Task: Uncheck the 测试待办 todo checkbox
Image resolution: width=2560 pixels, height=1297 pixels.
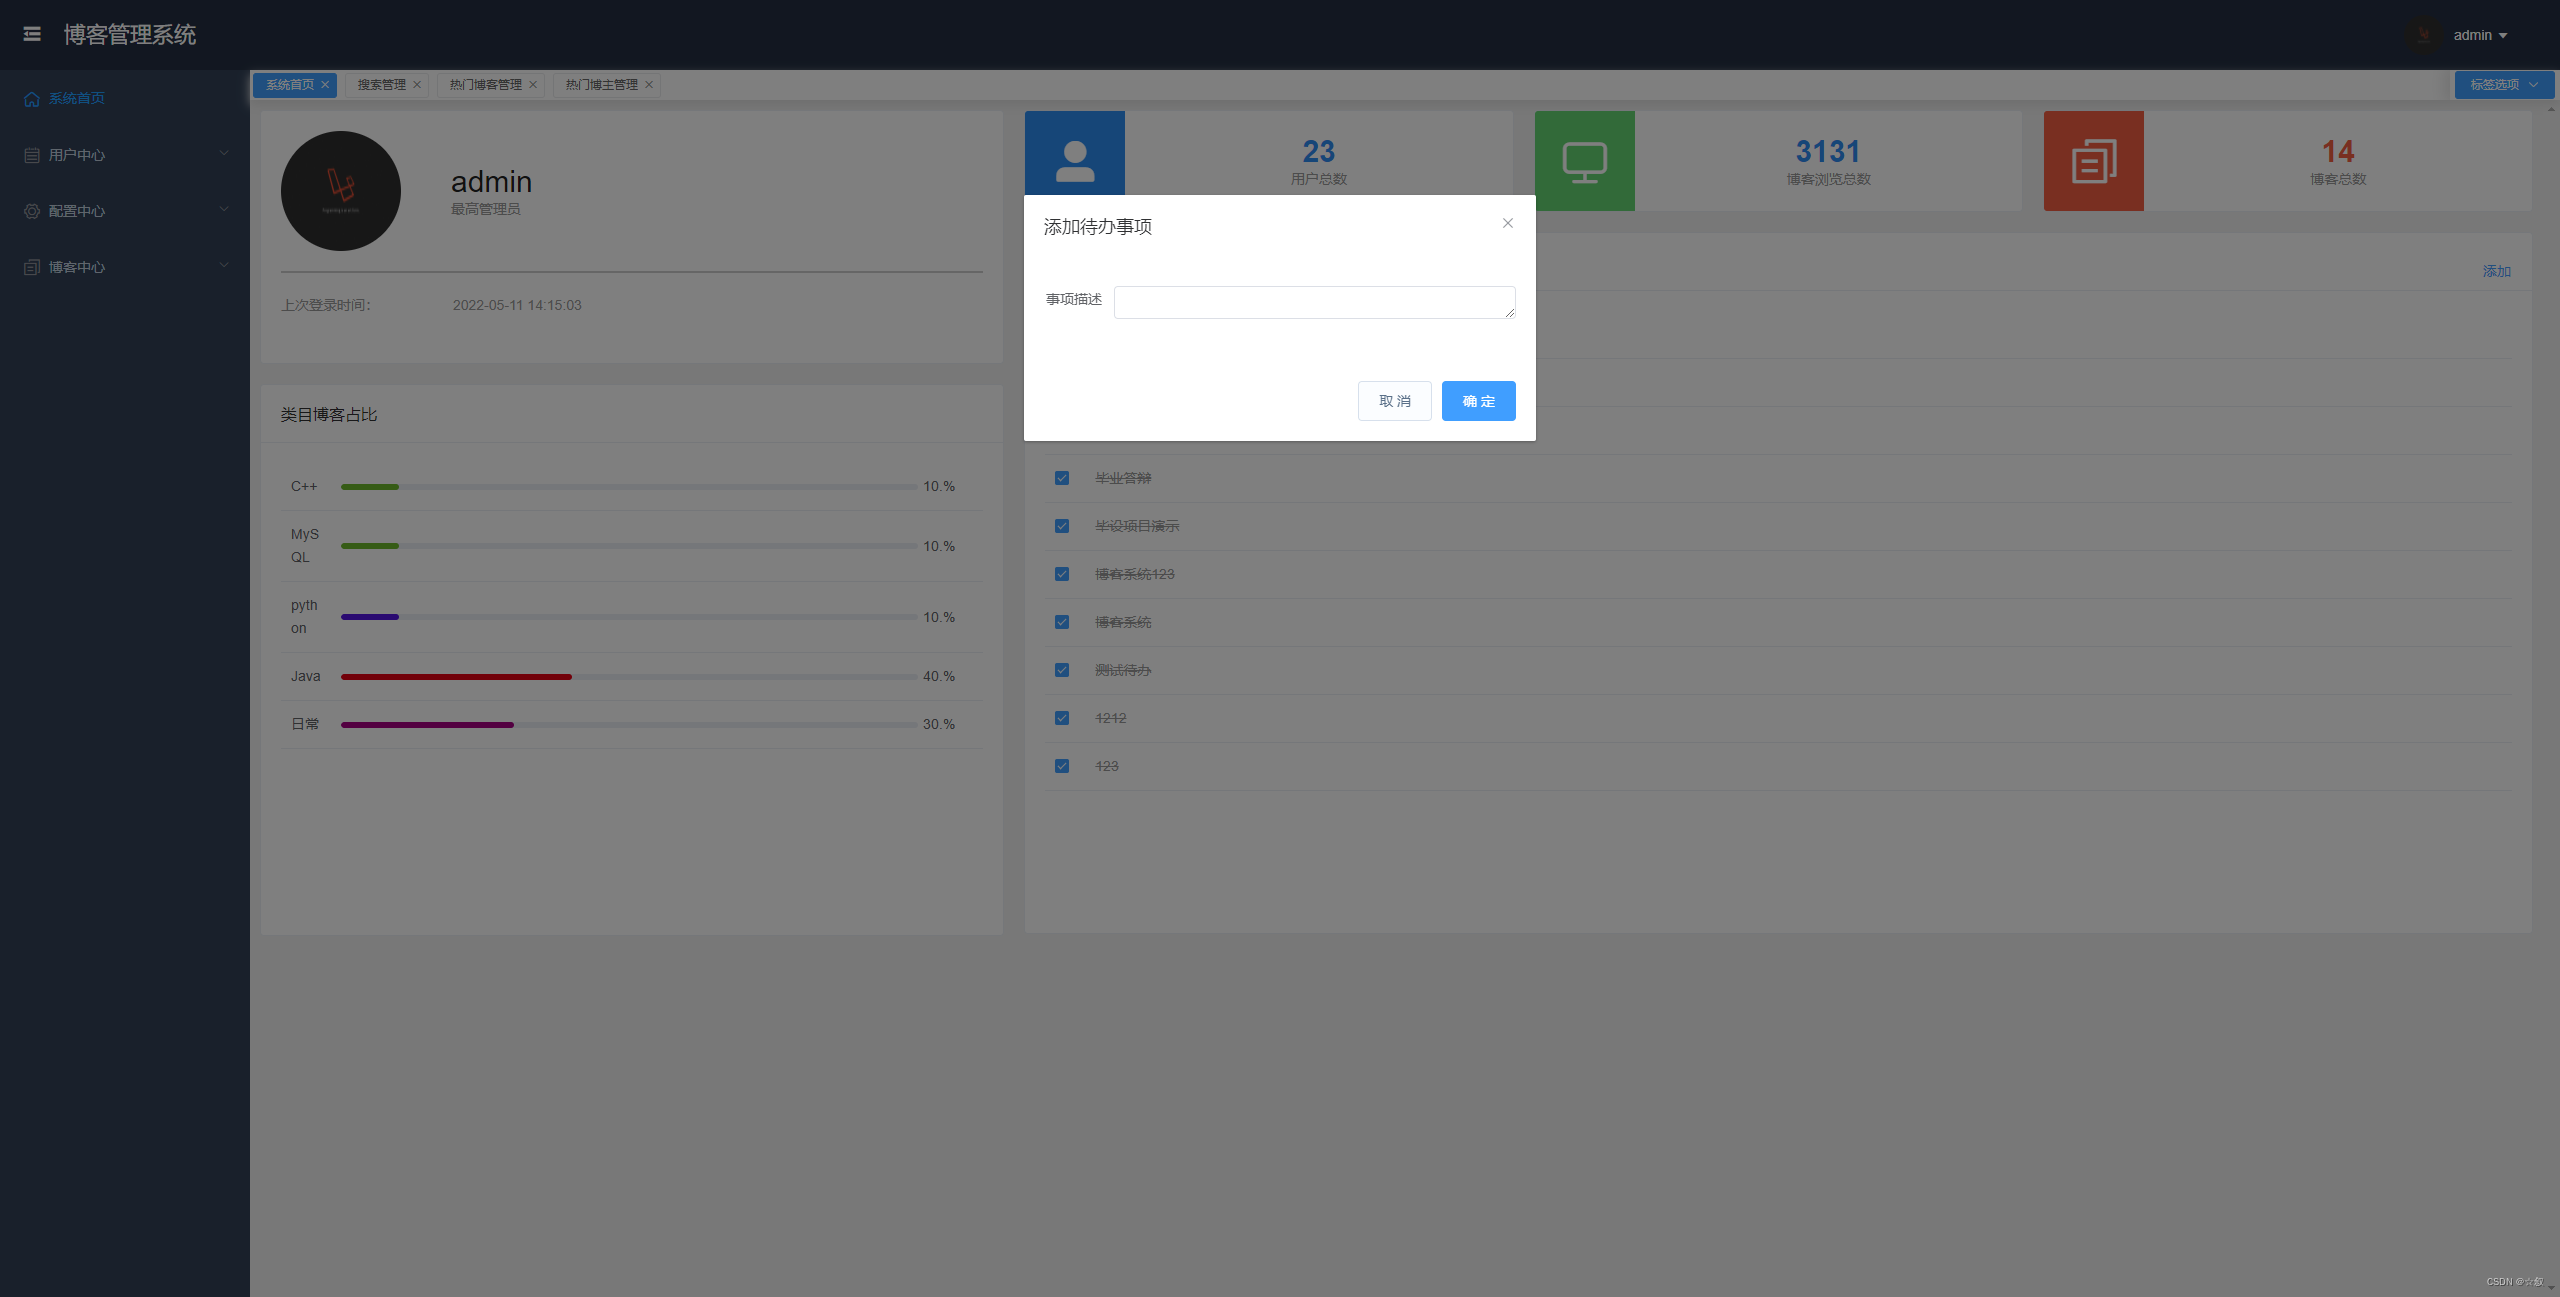Action: coord(1062,670)
